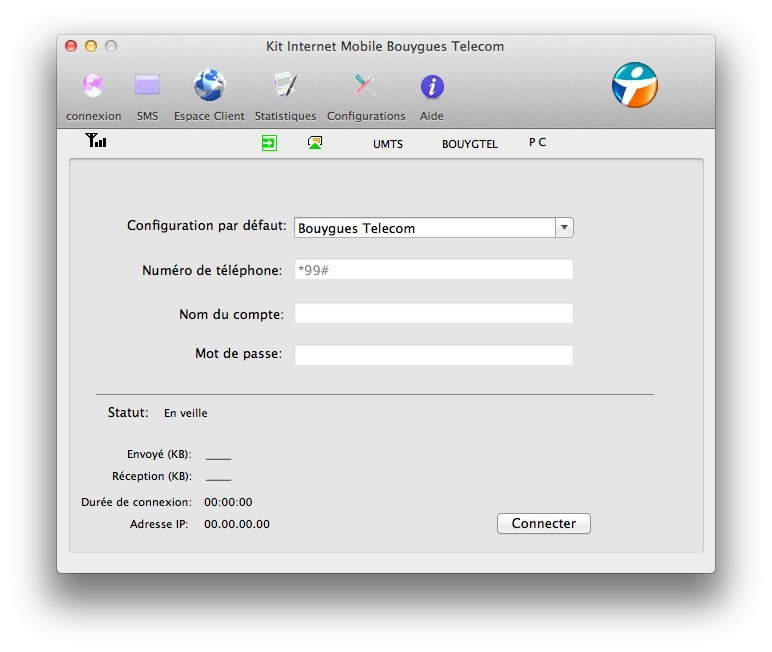Click the Réception (KB) label

(152, 476)
